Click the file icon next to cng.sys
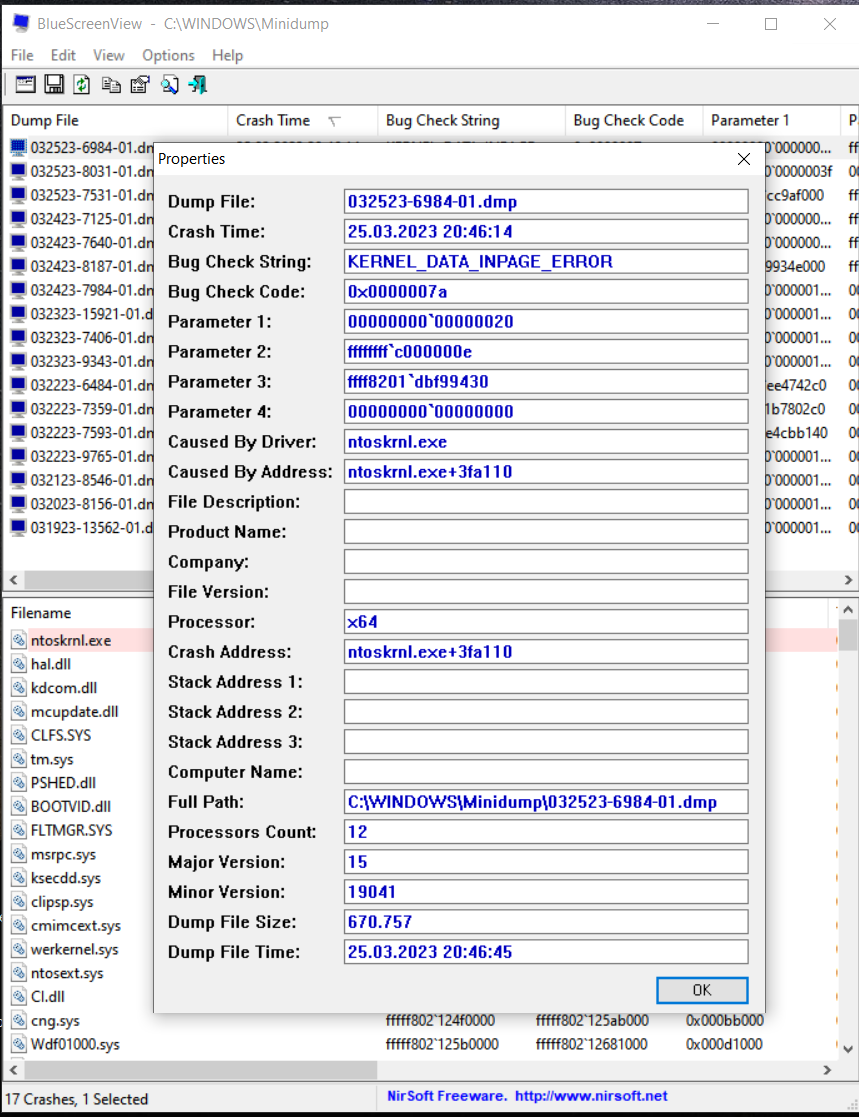The image size is (859, 1117). click(19, 1020)
